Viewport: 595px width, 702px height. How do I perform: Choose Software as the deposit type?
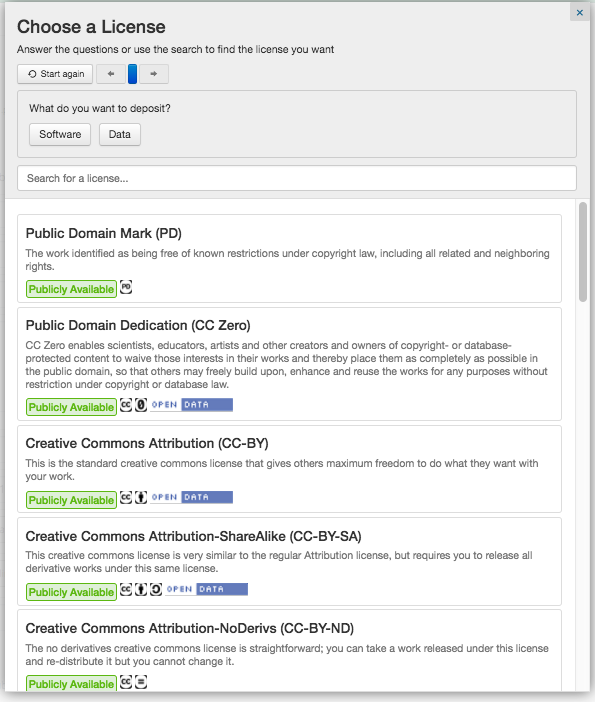(x=60, y=134)
